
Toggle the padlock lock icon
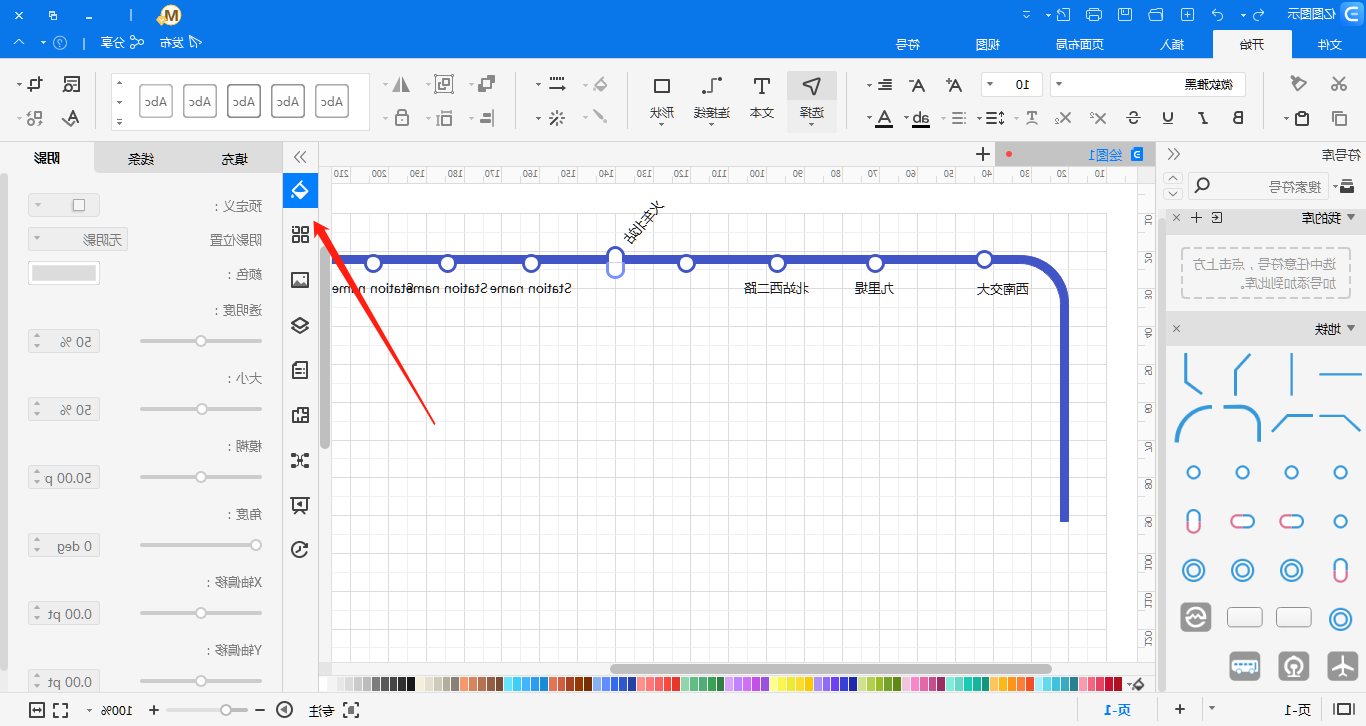tap(402, 118)
